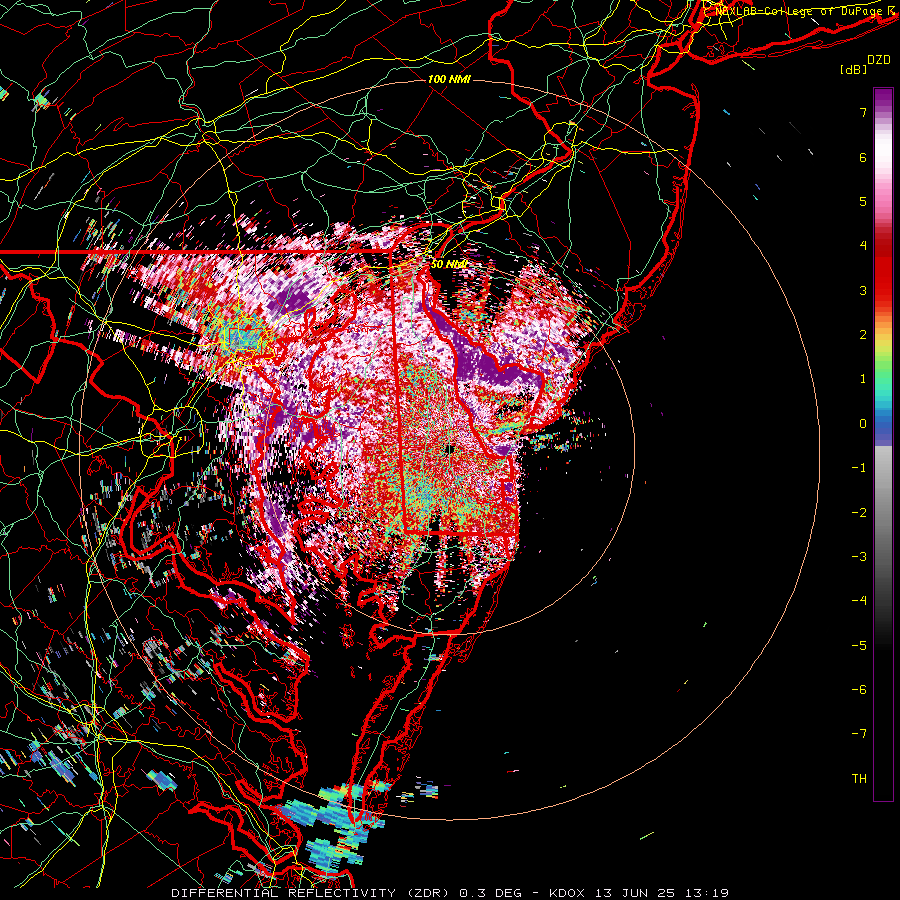The width and height of the screenshot is (900, 900).
Task: Click the "[dB]" units label
Action: coord(853,70)
